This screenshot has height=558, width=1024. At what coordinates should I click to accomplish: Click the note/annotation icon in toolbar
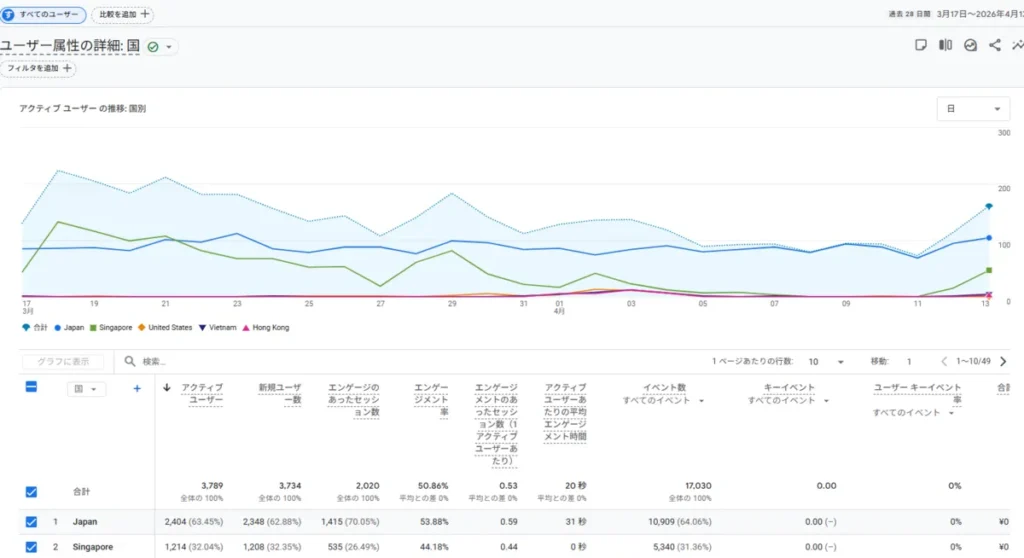(x=921, y=45)
